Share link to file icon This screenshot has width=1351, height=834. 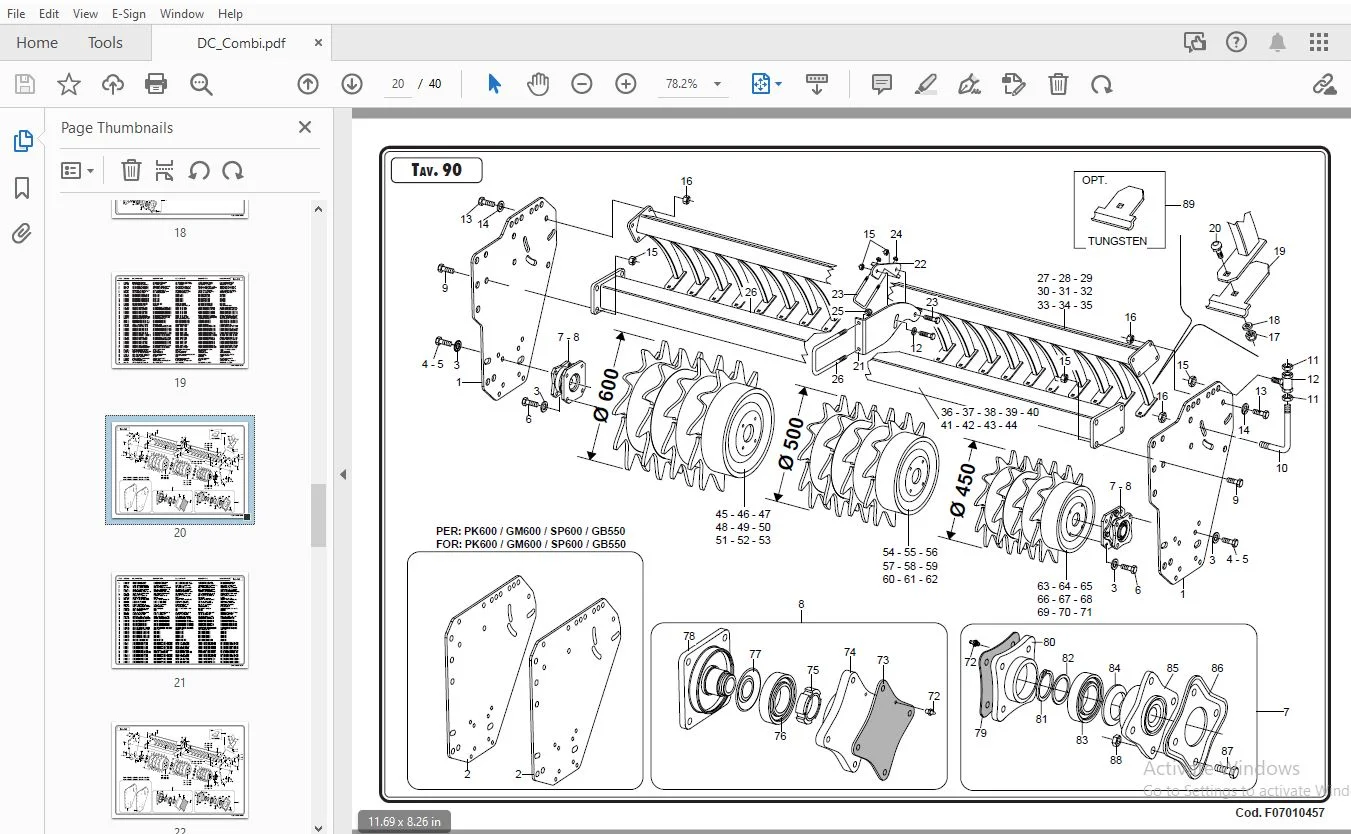1324,84
